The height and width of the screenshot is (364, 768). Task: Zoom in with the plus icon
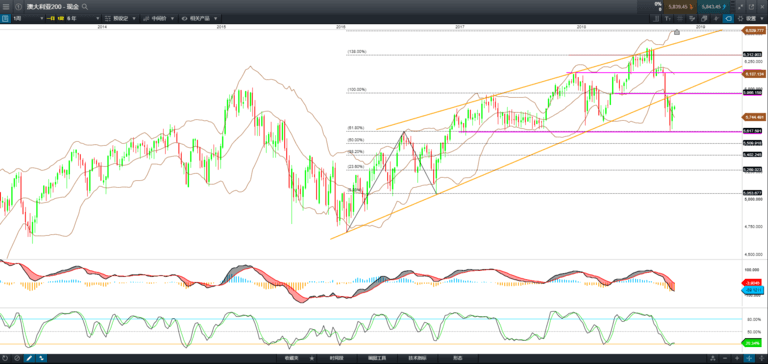coord(737,359)
